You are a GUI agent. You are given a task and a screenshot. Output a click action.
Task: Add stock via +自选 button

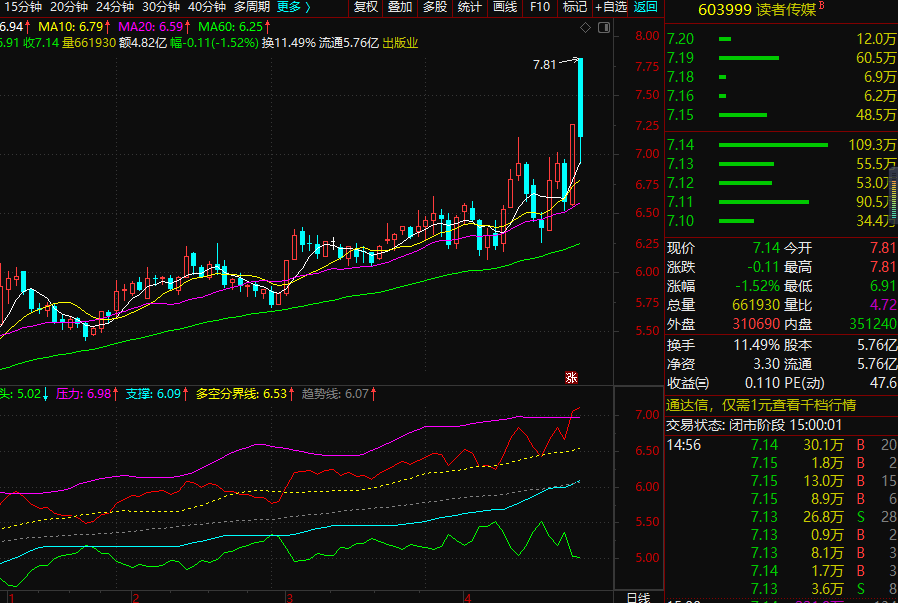610,7
